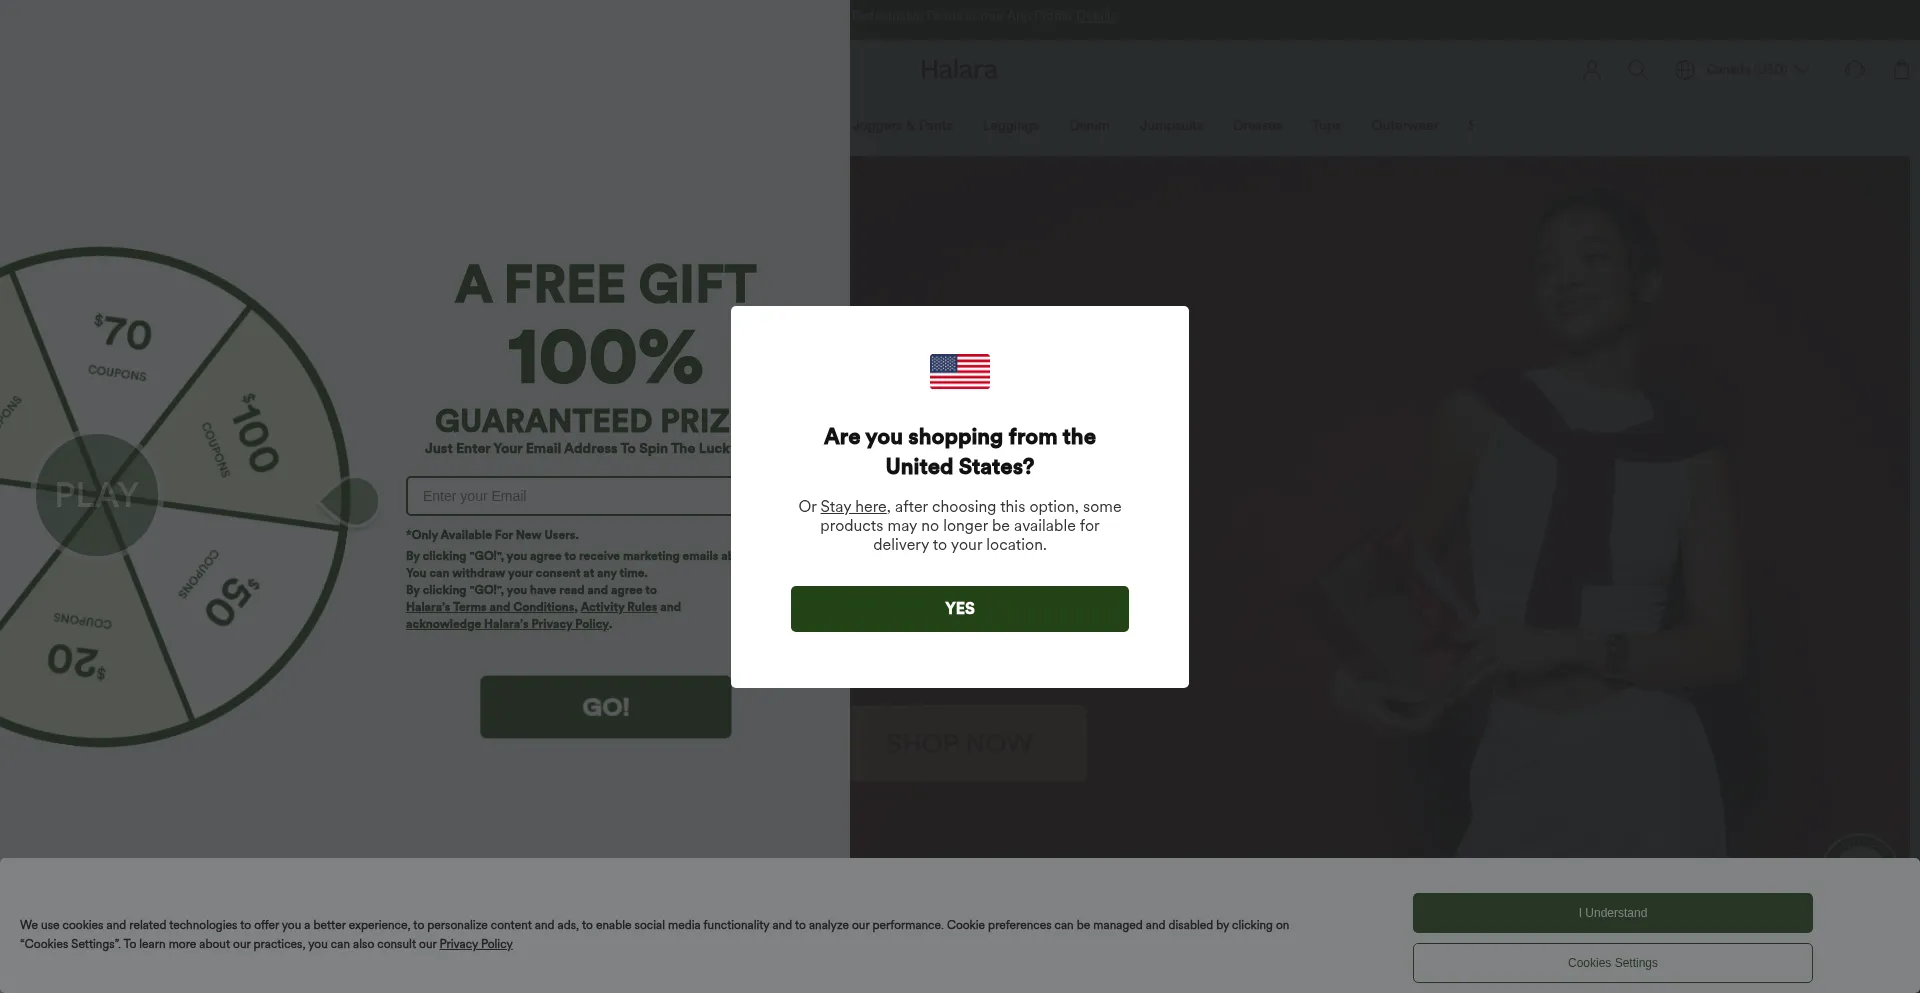Click the globe region icon
The image size is (1920, 993).
pyautogui.click(x=1685, y=69)
